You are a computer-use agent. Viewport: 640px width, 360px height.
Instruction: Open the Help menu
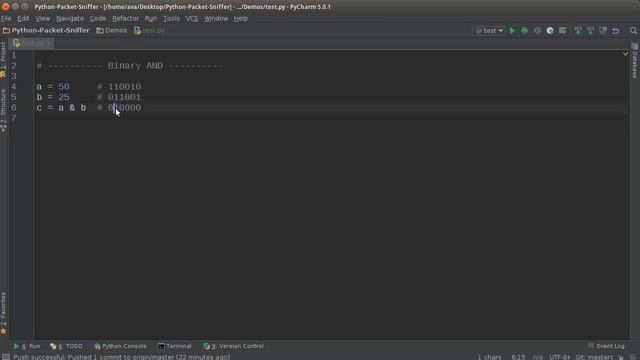pos(241,18)
